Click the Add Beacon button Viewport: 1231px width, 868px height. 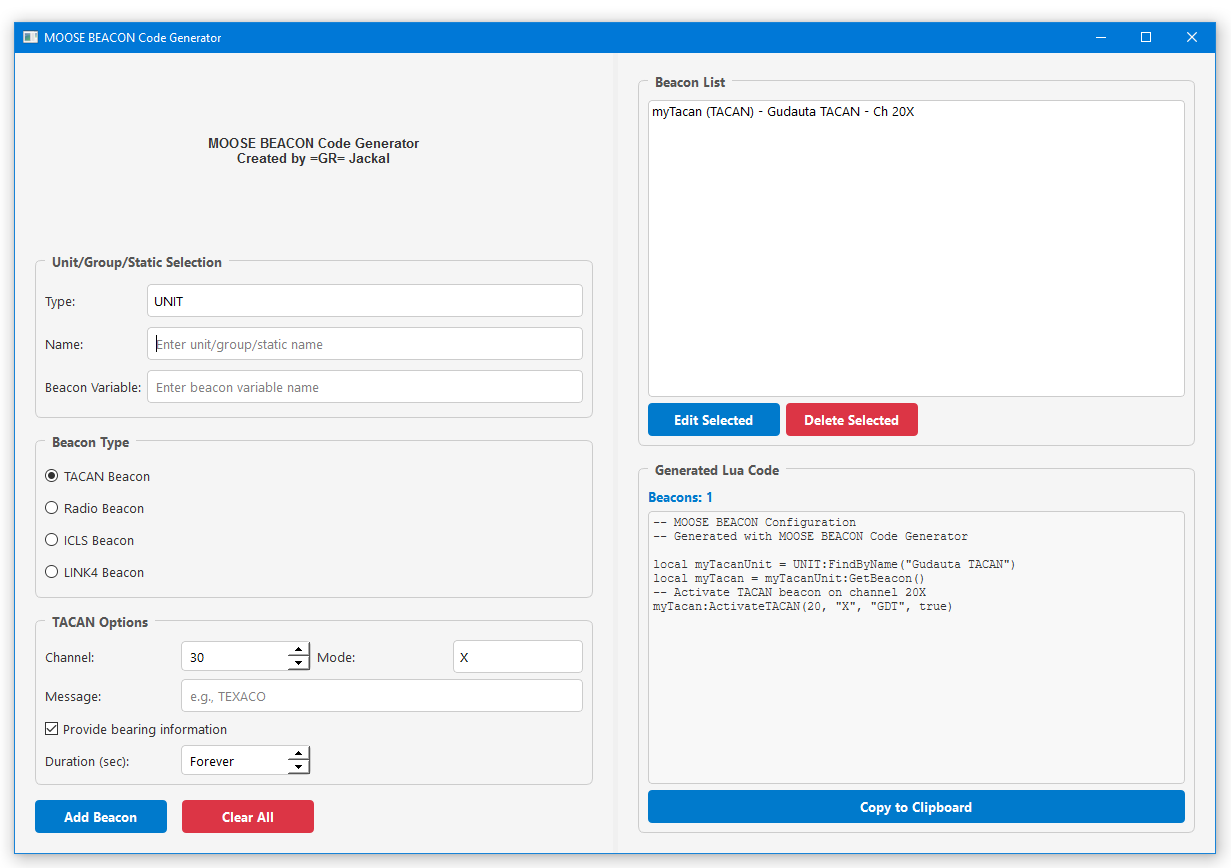(100, 816)
